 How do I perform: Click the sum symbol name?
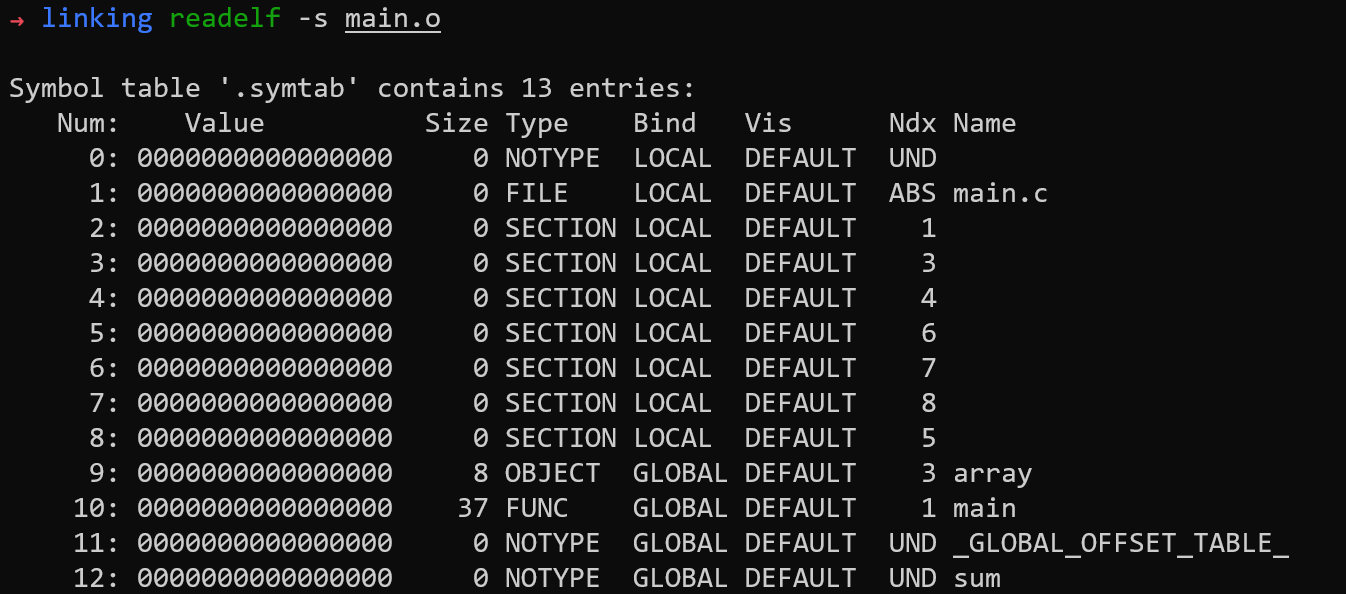(976, 578)
